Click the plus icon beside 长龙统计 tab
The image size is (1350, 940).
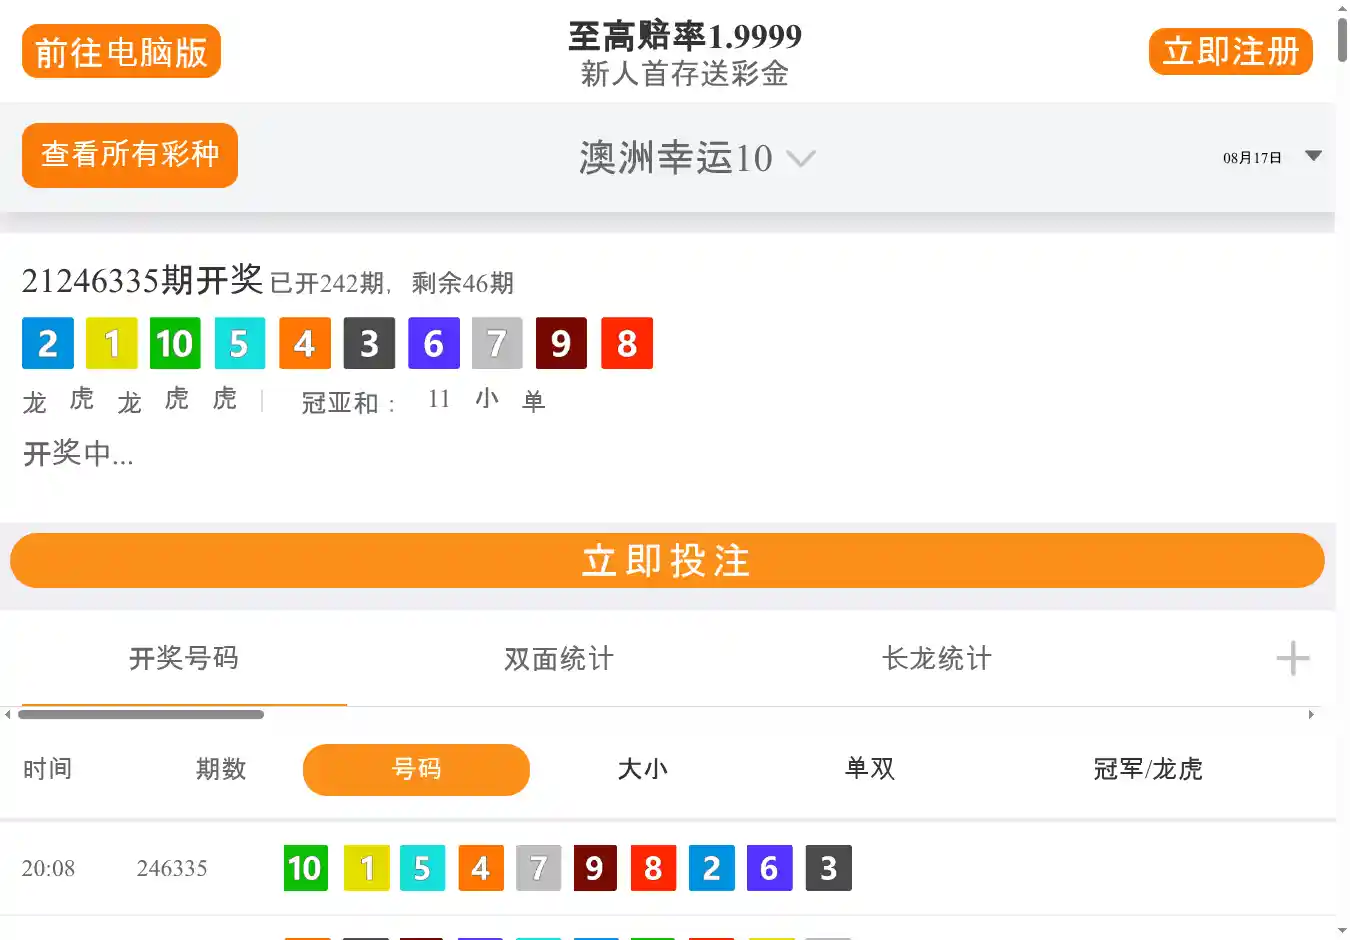(1292, 658)
